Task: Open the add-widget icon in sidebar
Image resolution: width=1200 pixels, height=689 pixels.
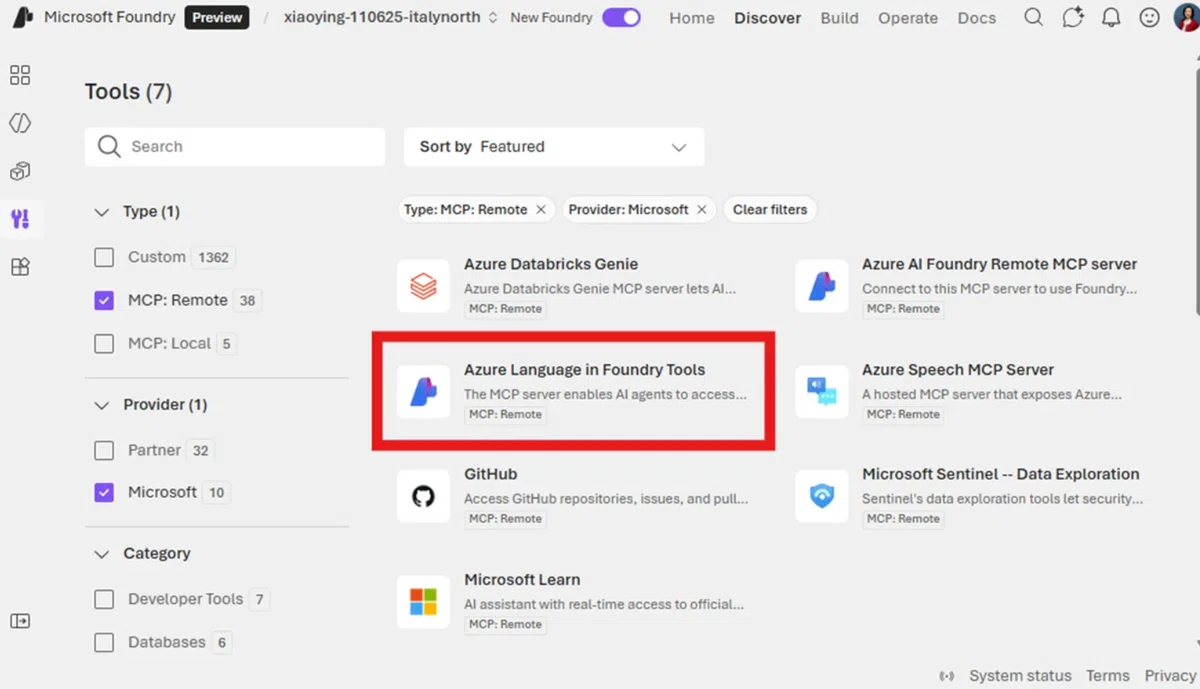Action: 20,267
